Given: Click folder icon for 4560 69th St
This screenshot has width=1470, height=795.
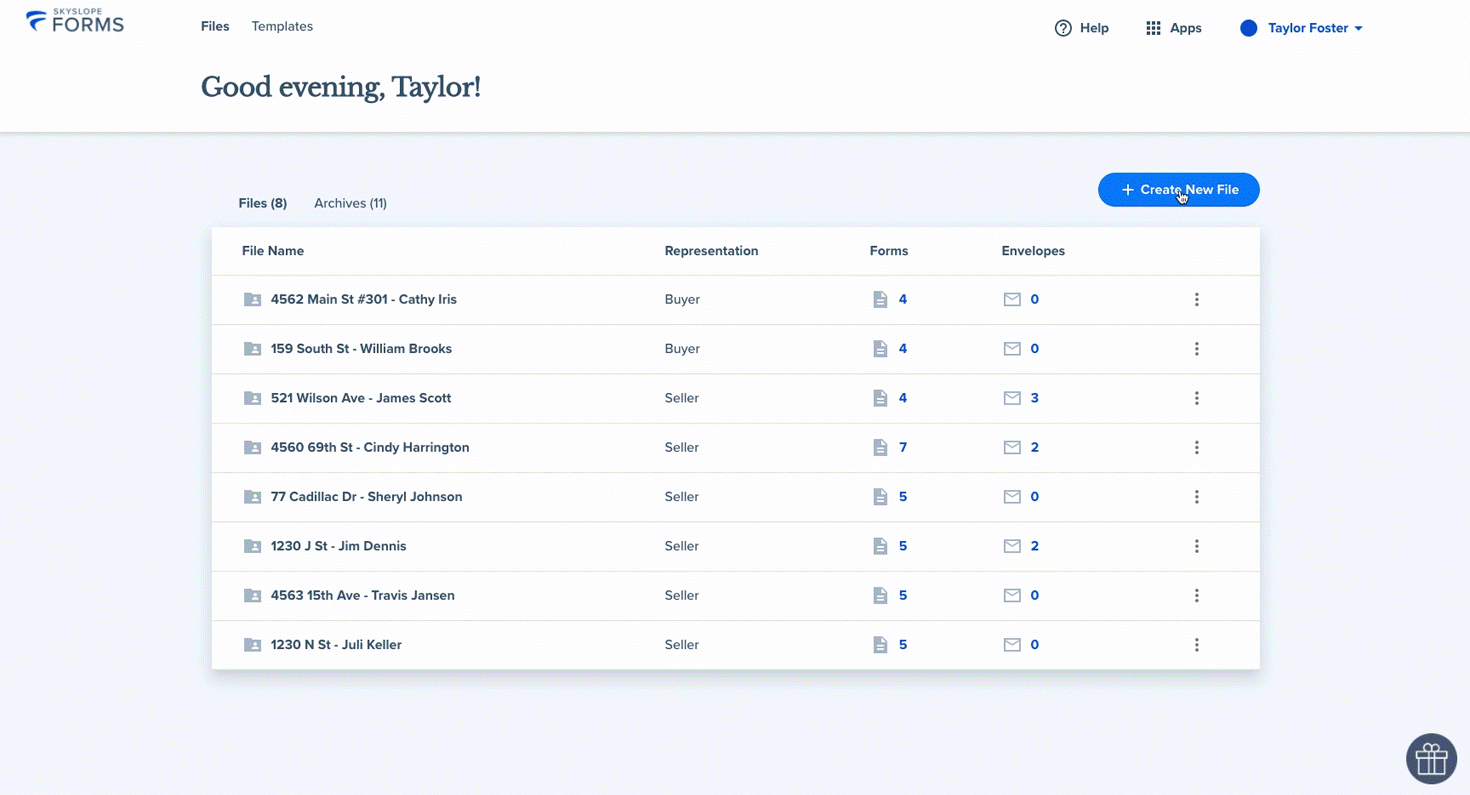Looking at the screenshot, I should 252,447.
